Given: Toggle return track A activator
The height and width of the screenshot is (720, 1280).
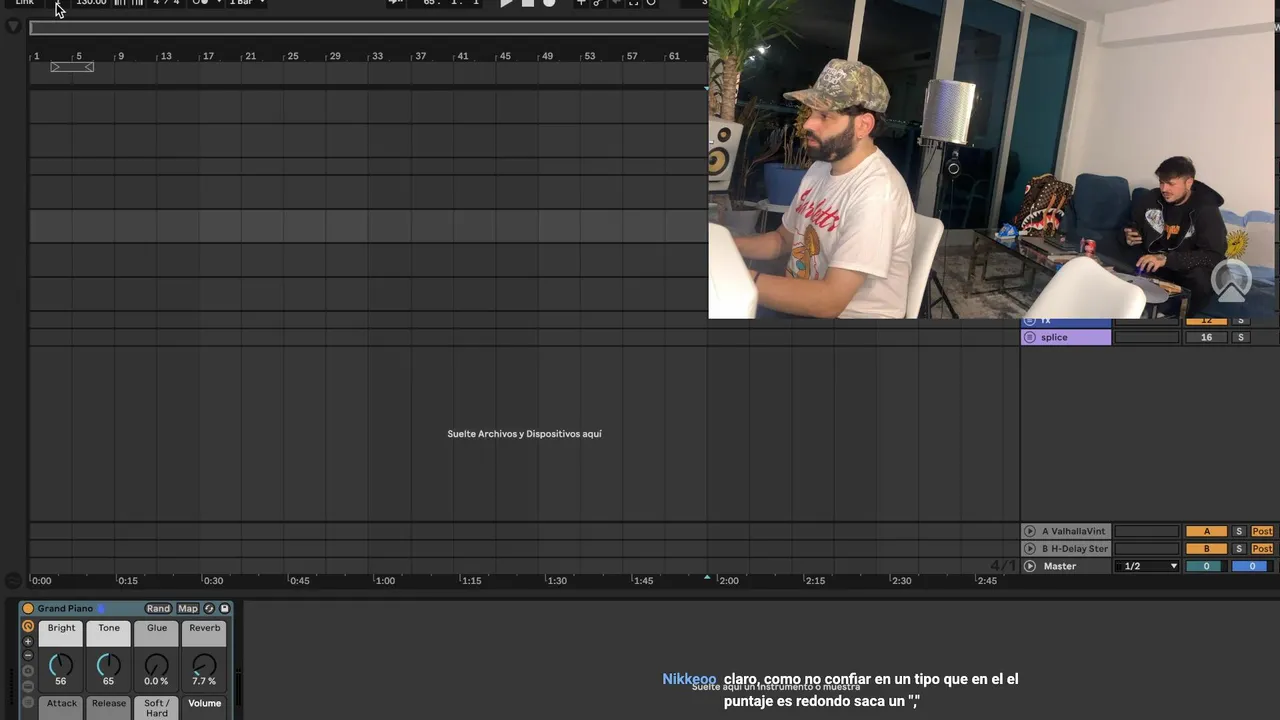Looking at the screenshot, I should point(1206,531).
